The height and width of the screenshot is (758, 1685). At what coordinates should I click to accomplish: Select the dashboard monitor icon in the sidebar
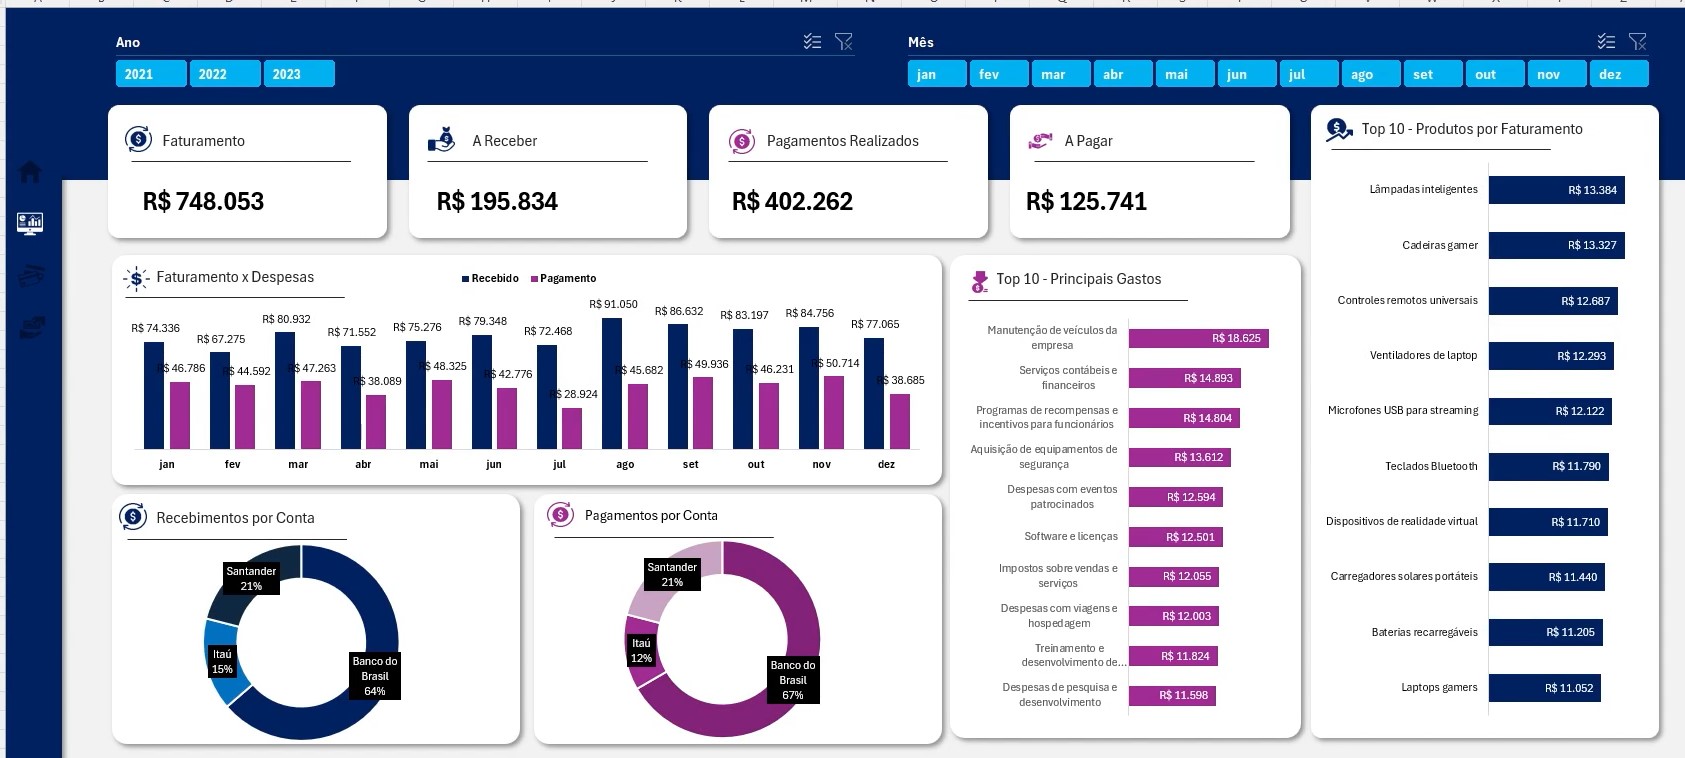click(30, 223)
